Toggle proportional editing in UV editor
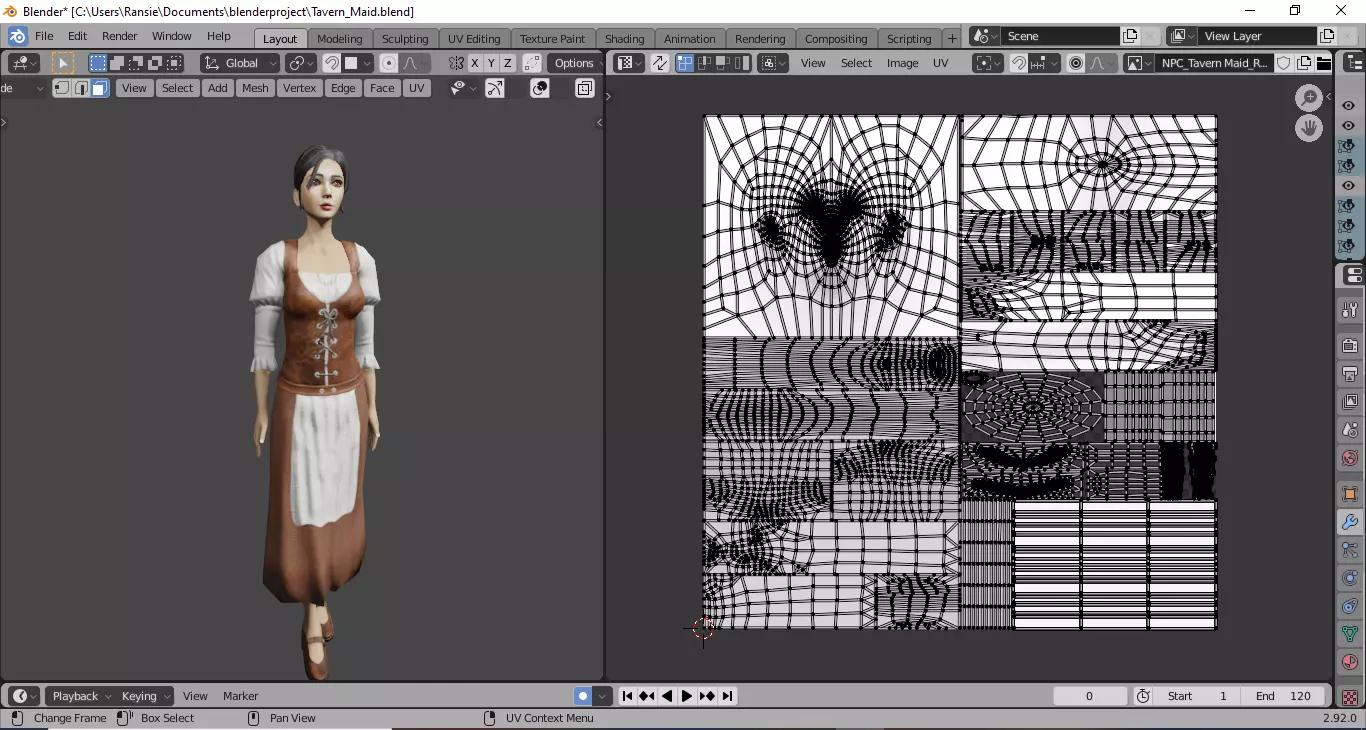Image resolution: width=1366 pixels, height=730 pixels. (1076, 63)
